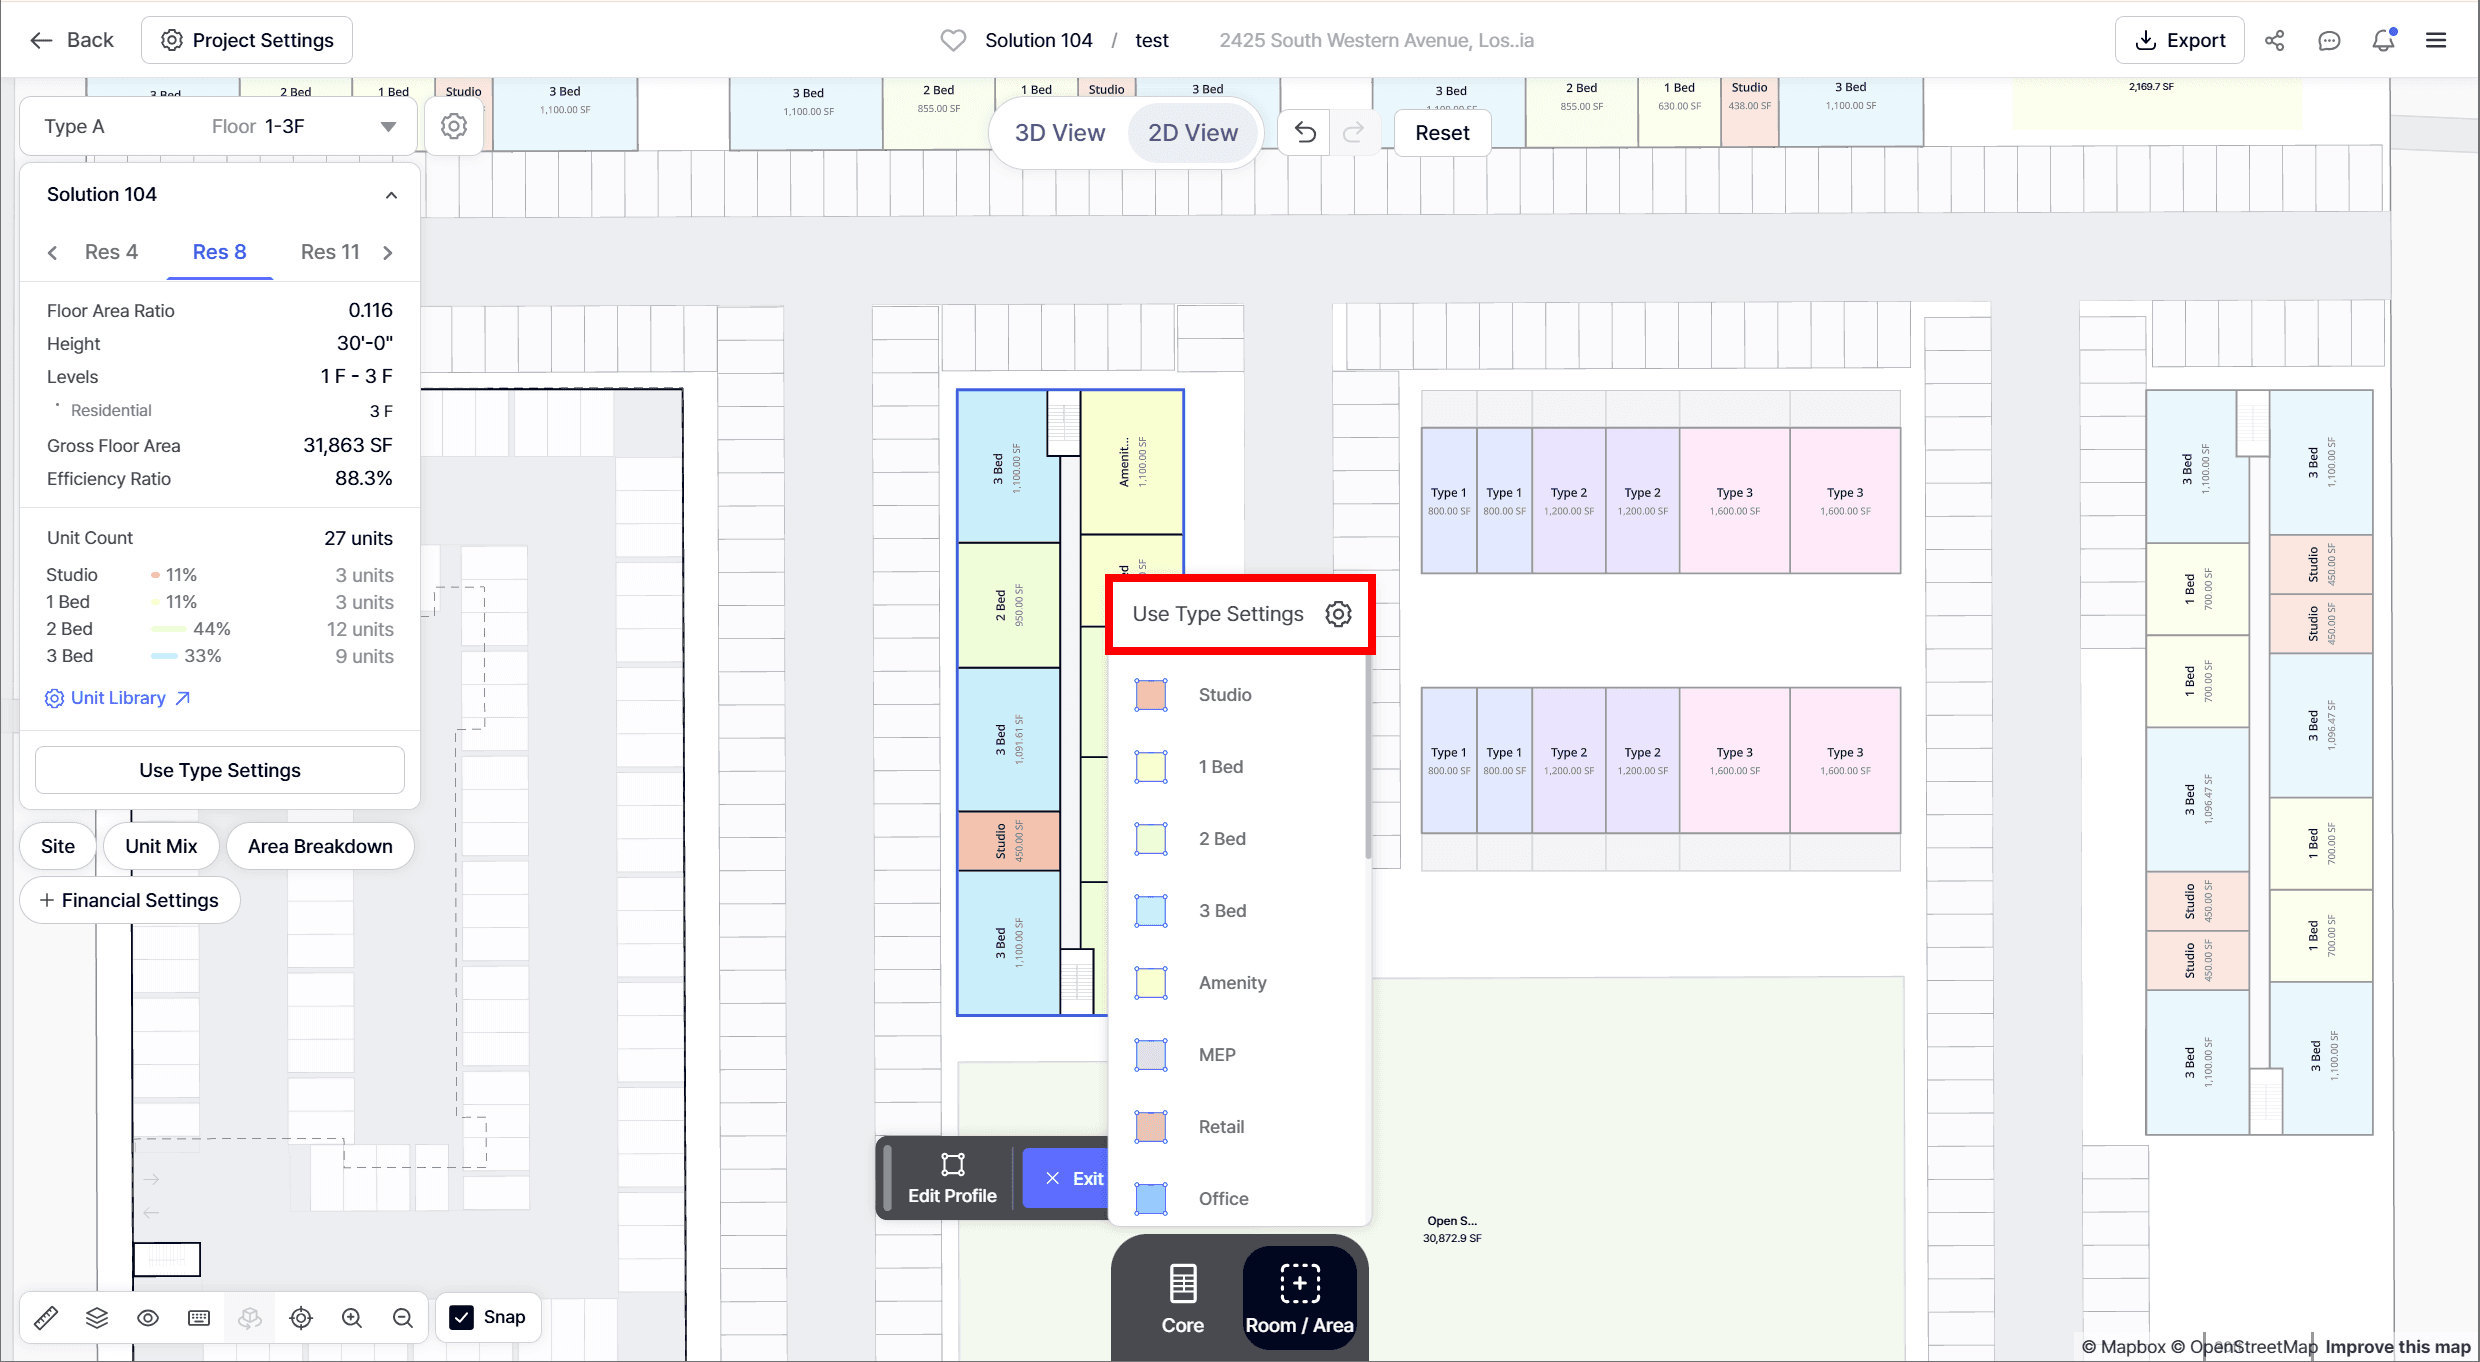2480x1362 pixels.
Task: Toggle visibility with the eye icon
Action: pyautogui.click(x=148, y=1318)
